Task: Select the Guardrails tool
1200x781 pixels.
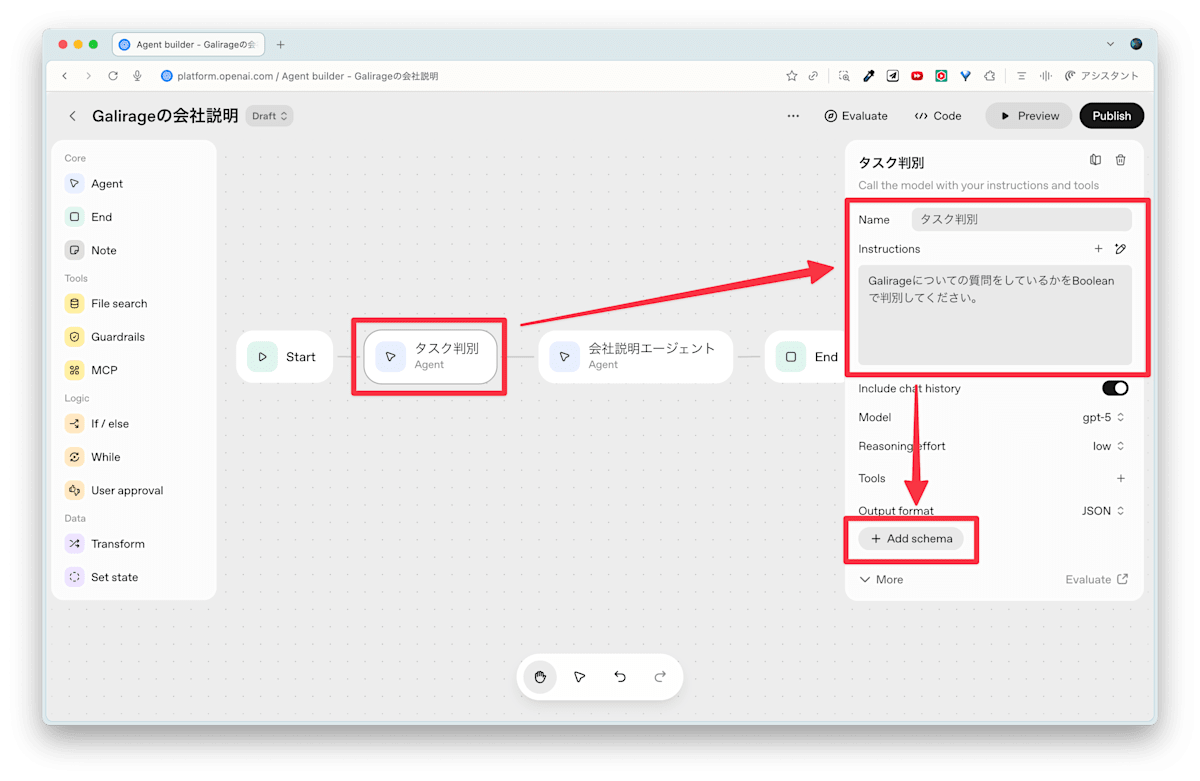Action: tap(105, 337)
